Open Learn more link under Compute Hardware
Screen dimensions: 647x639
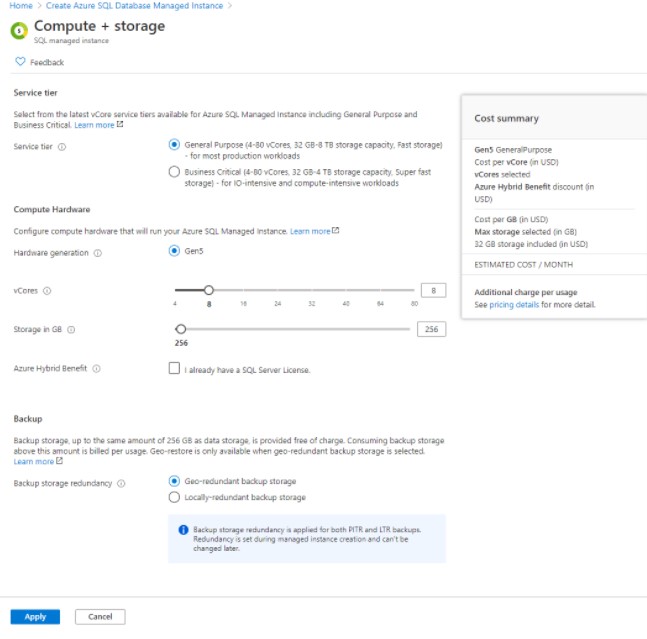(310, 231)
